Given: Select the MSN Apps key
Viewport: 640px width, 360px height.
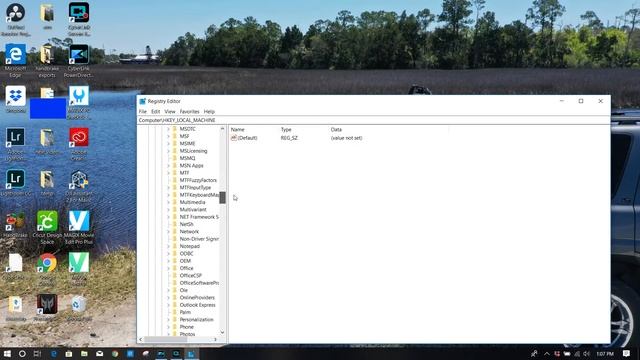Looking at the screenshot, I should tap(191, 166).
